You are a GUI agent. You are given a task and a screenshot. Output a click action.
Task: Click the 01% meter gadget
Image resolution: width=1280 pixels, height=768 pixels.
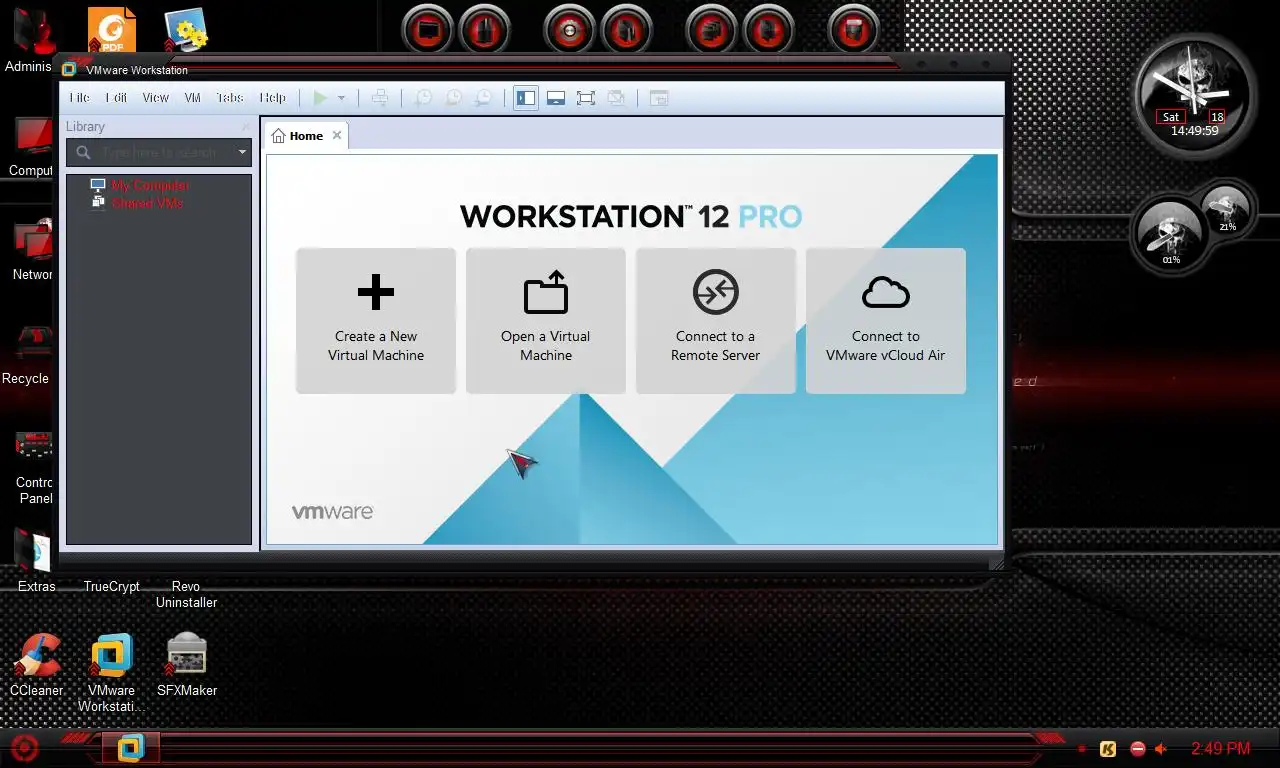[1170, 235]
